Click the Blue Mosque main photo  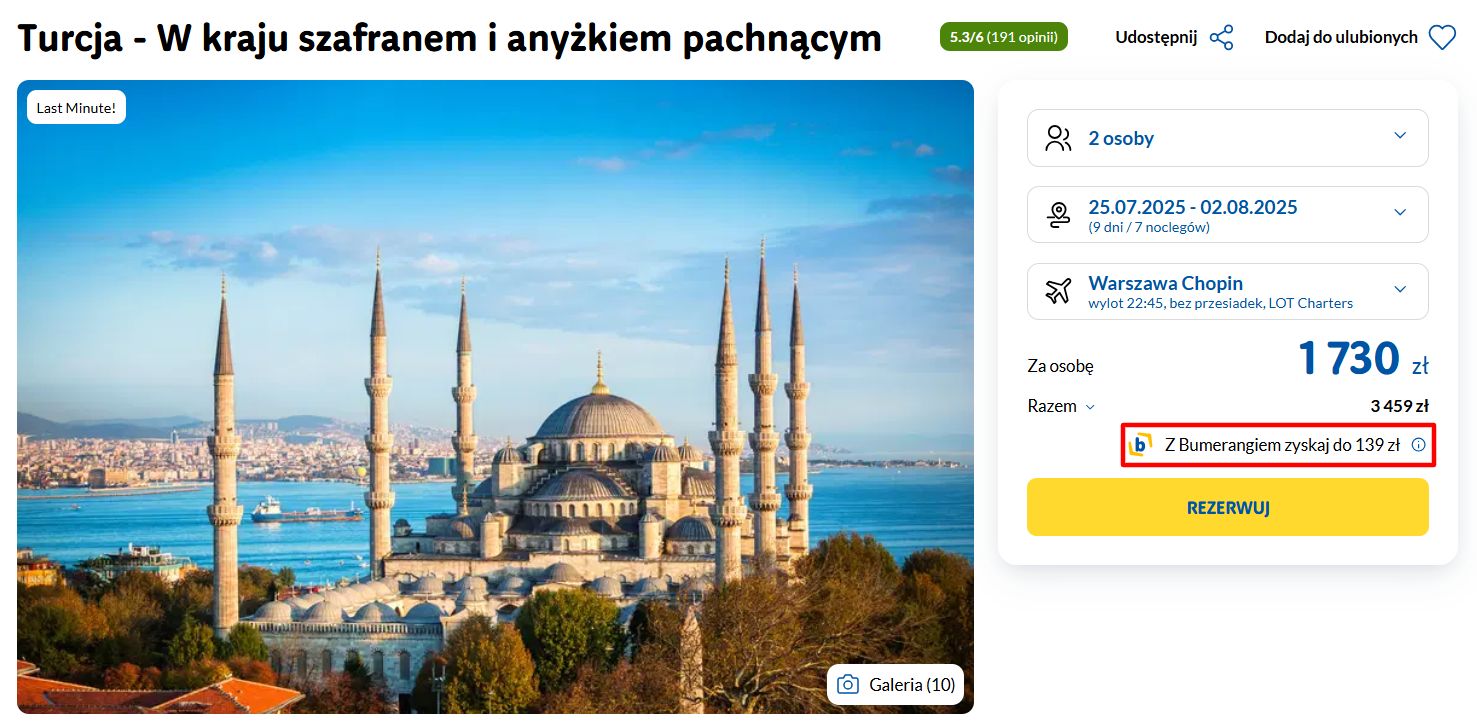[x=495, y=397]
